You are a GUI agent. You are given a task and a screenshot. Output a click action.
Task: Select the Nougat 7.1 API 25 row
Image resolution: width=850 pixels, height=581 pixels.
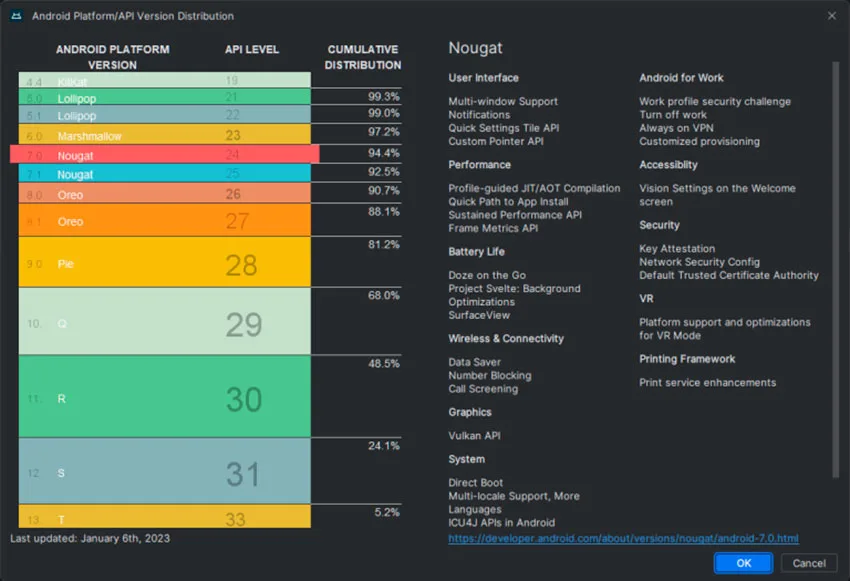pos(165,173)
